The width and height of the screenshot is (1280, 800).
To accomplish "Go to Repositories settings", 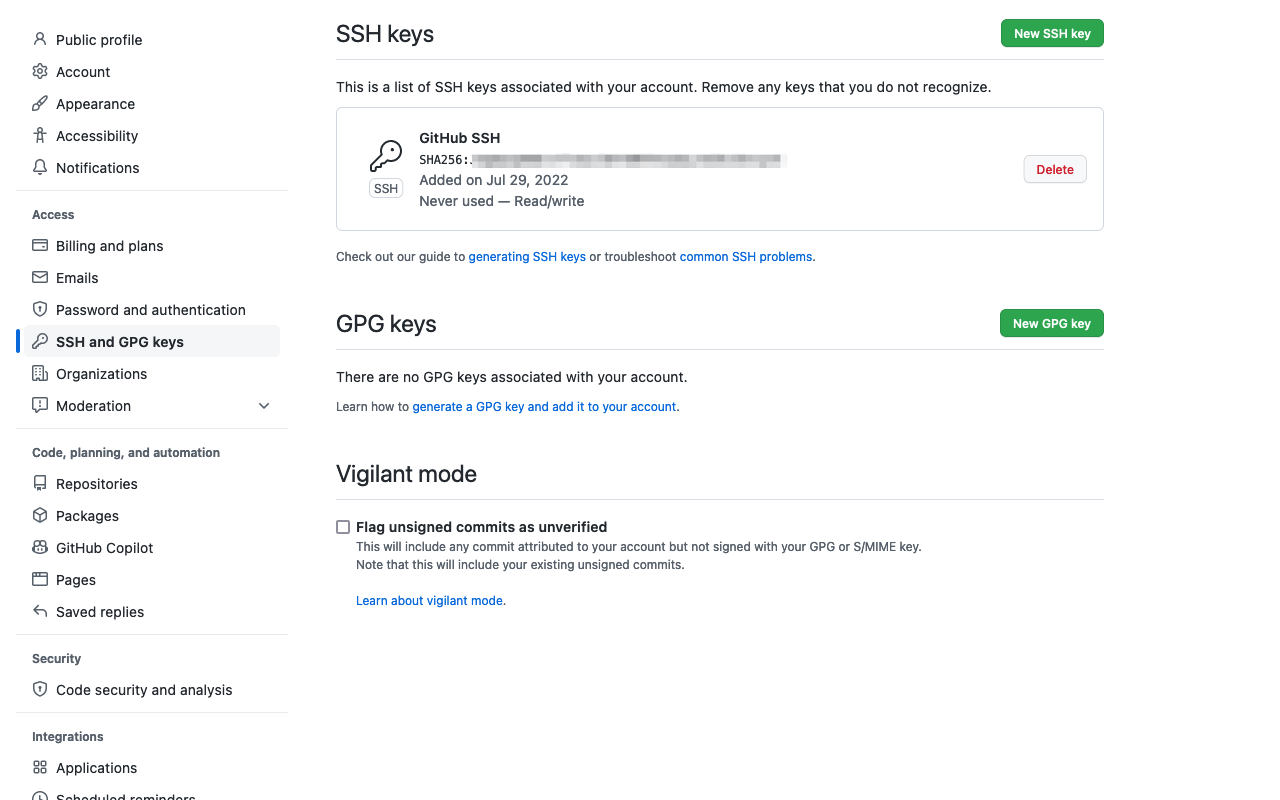I will [97, 484].
